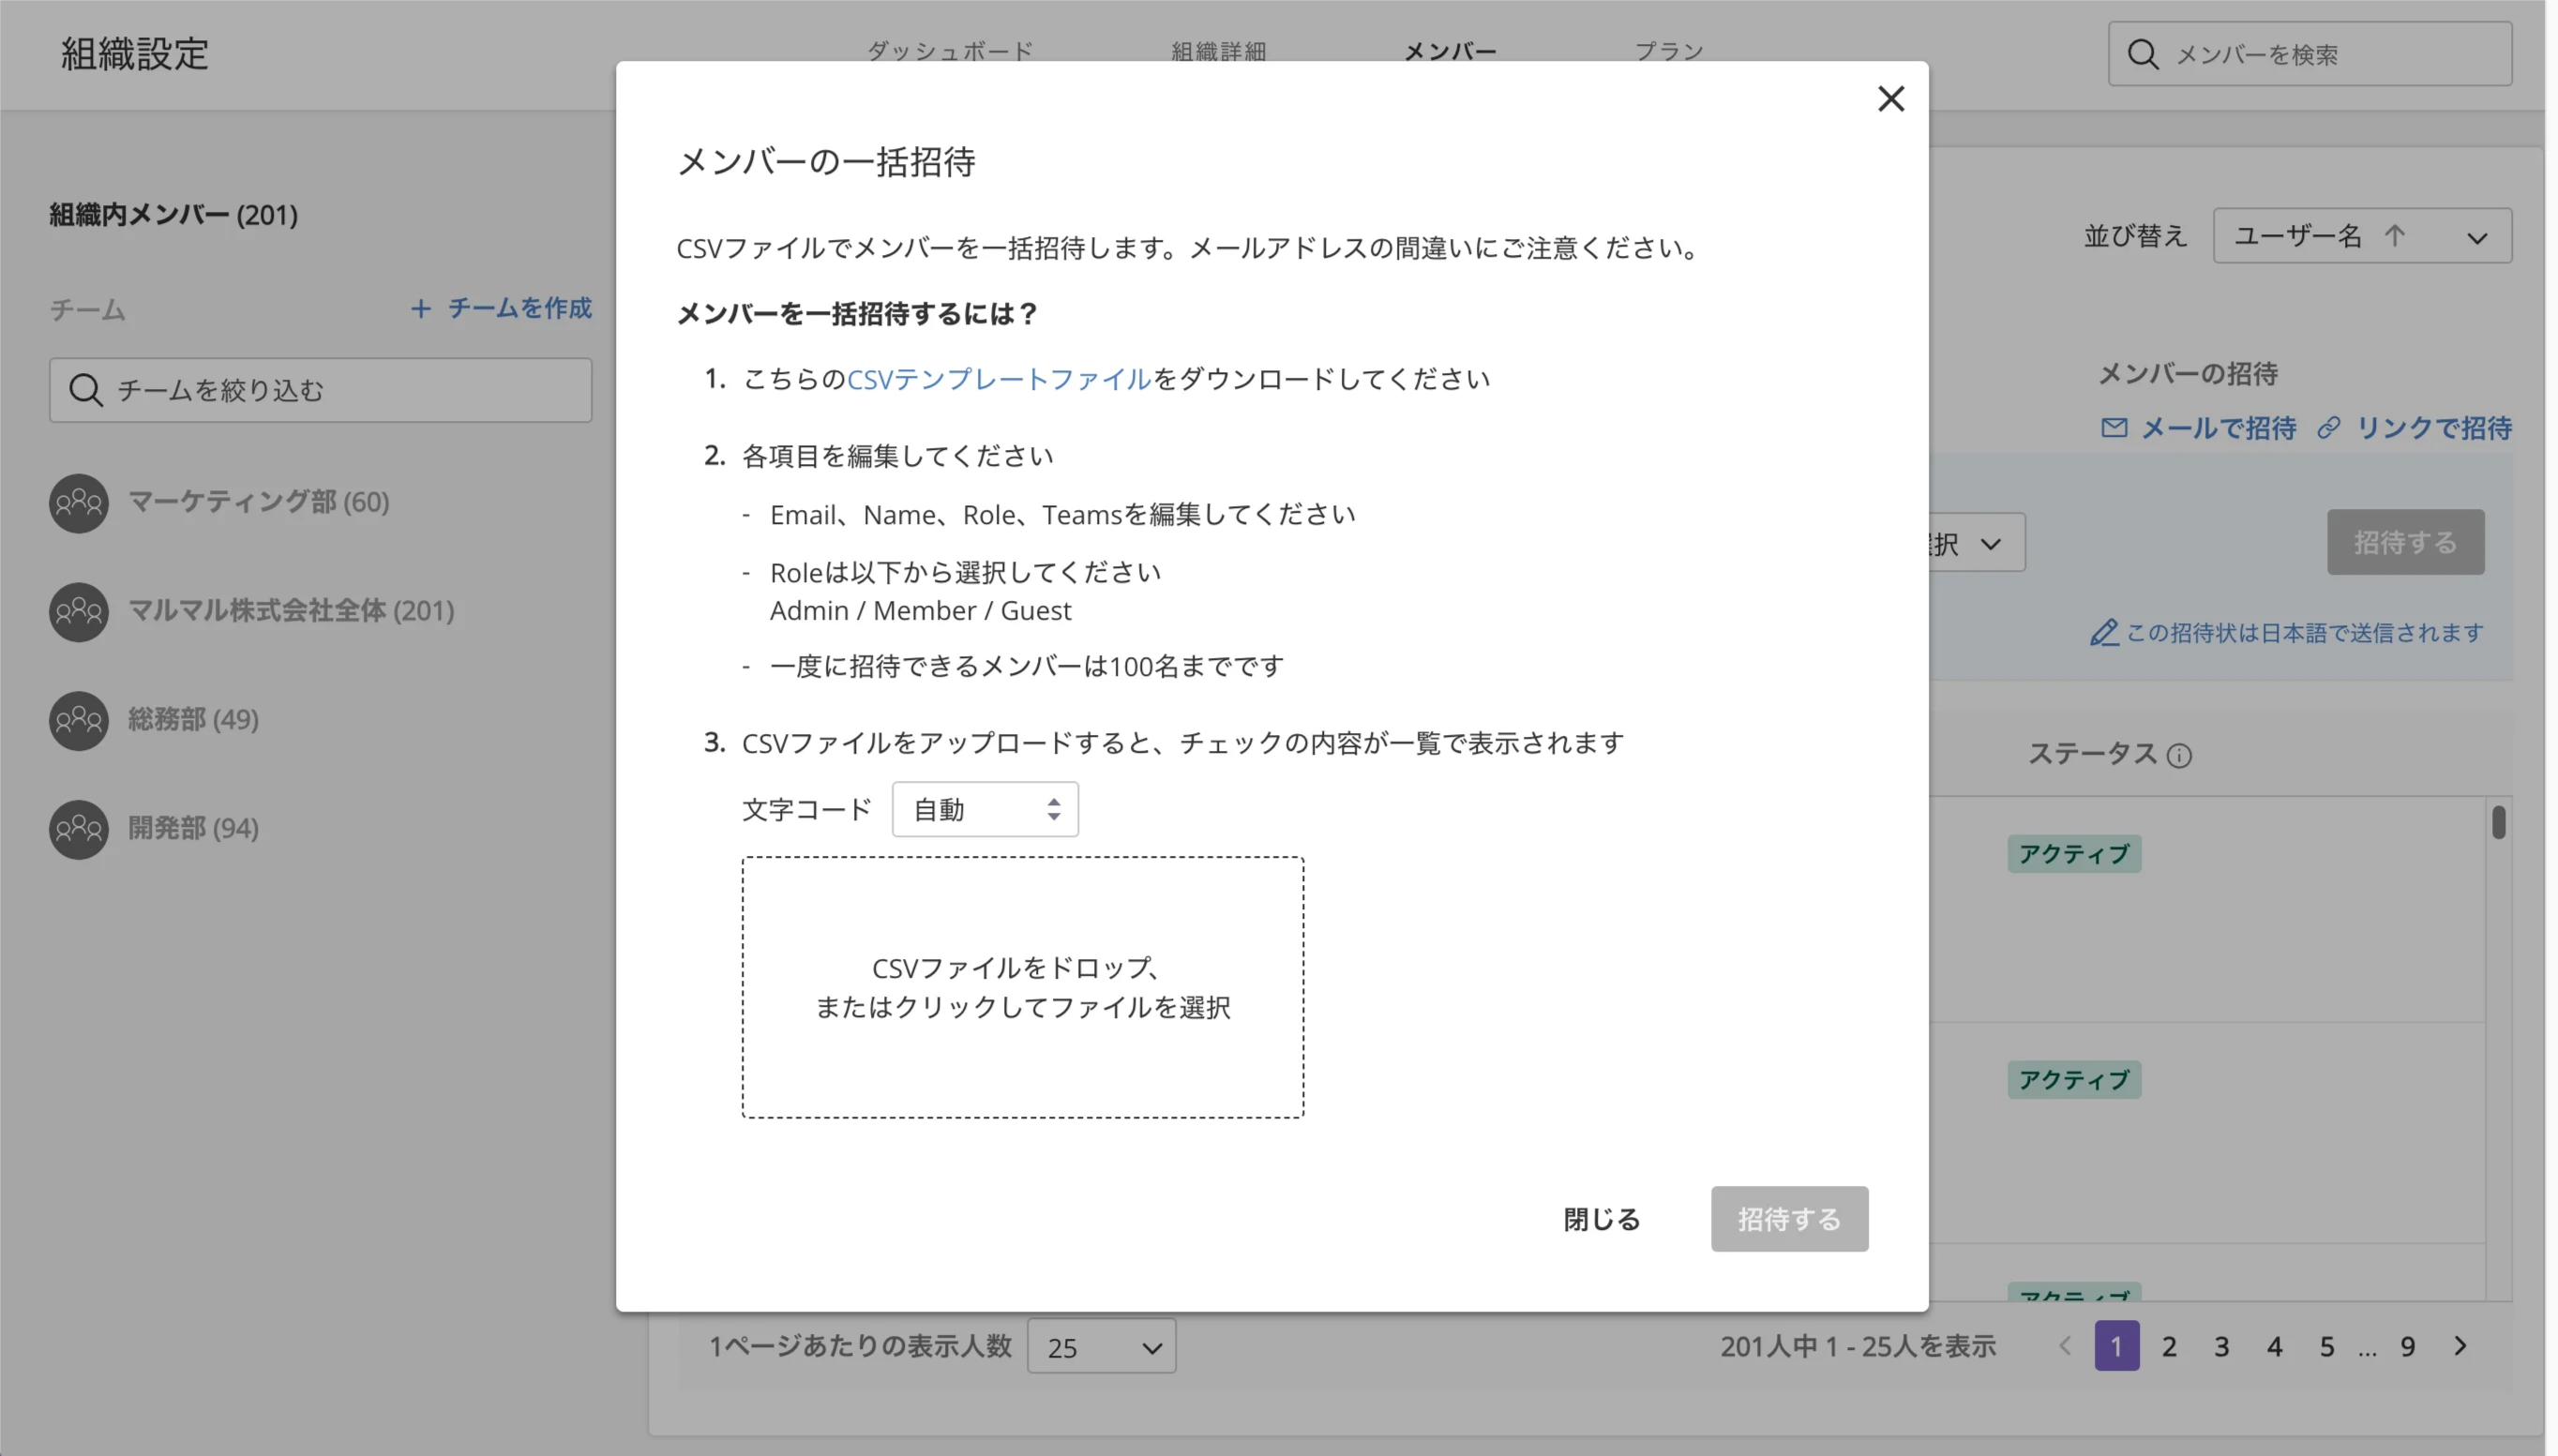
Task: Switch to the 組織詳細 tab
Action: click(1218, 51)
